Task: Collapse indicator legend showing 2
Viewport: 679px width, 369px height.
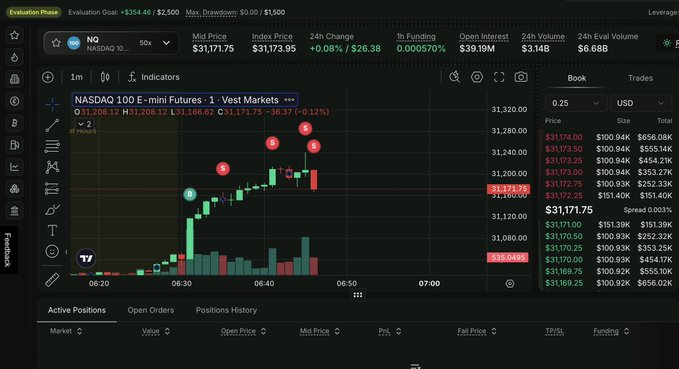Action: (84, 124)
